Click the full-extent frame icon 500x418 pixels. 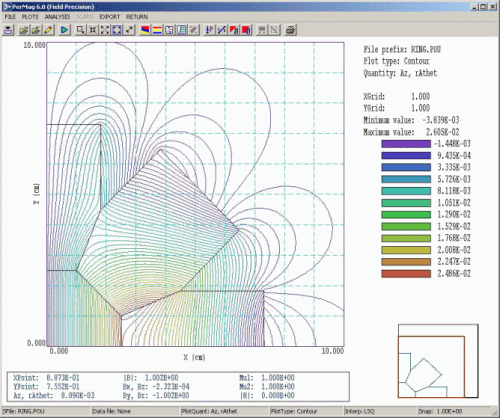[x=117, y=30]
